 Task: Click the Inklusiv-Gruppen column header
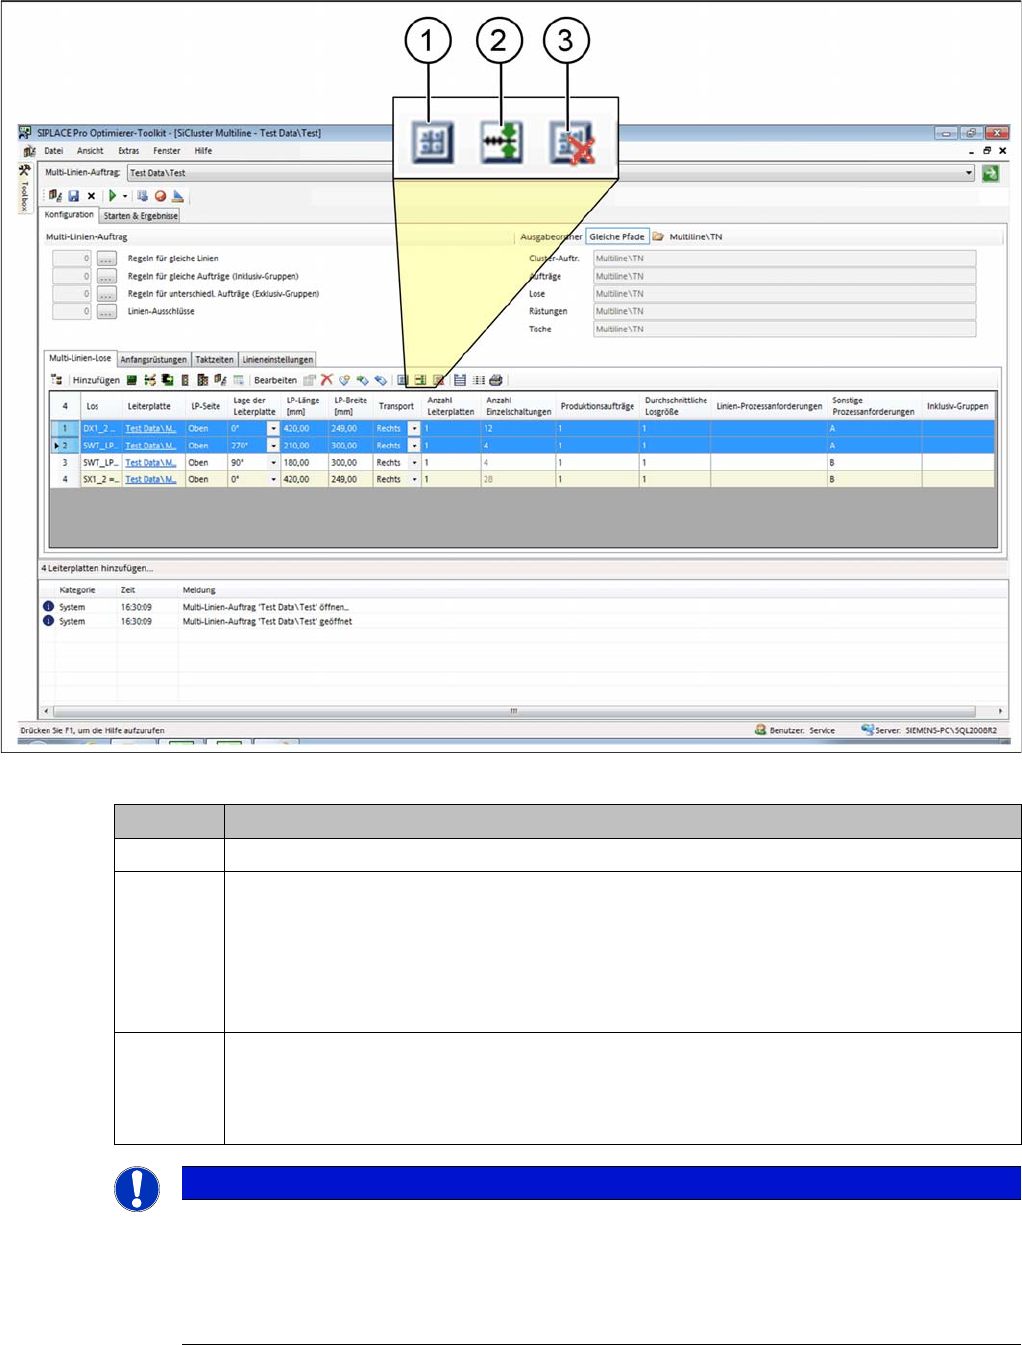coord(958,406)
